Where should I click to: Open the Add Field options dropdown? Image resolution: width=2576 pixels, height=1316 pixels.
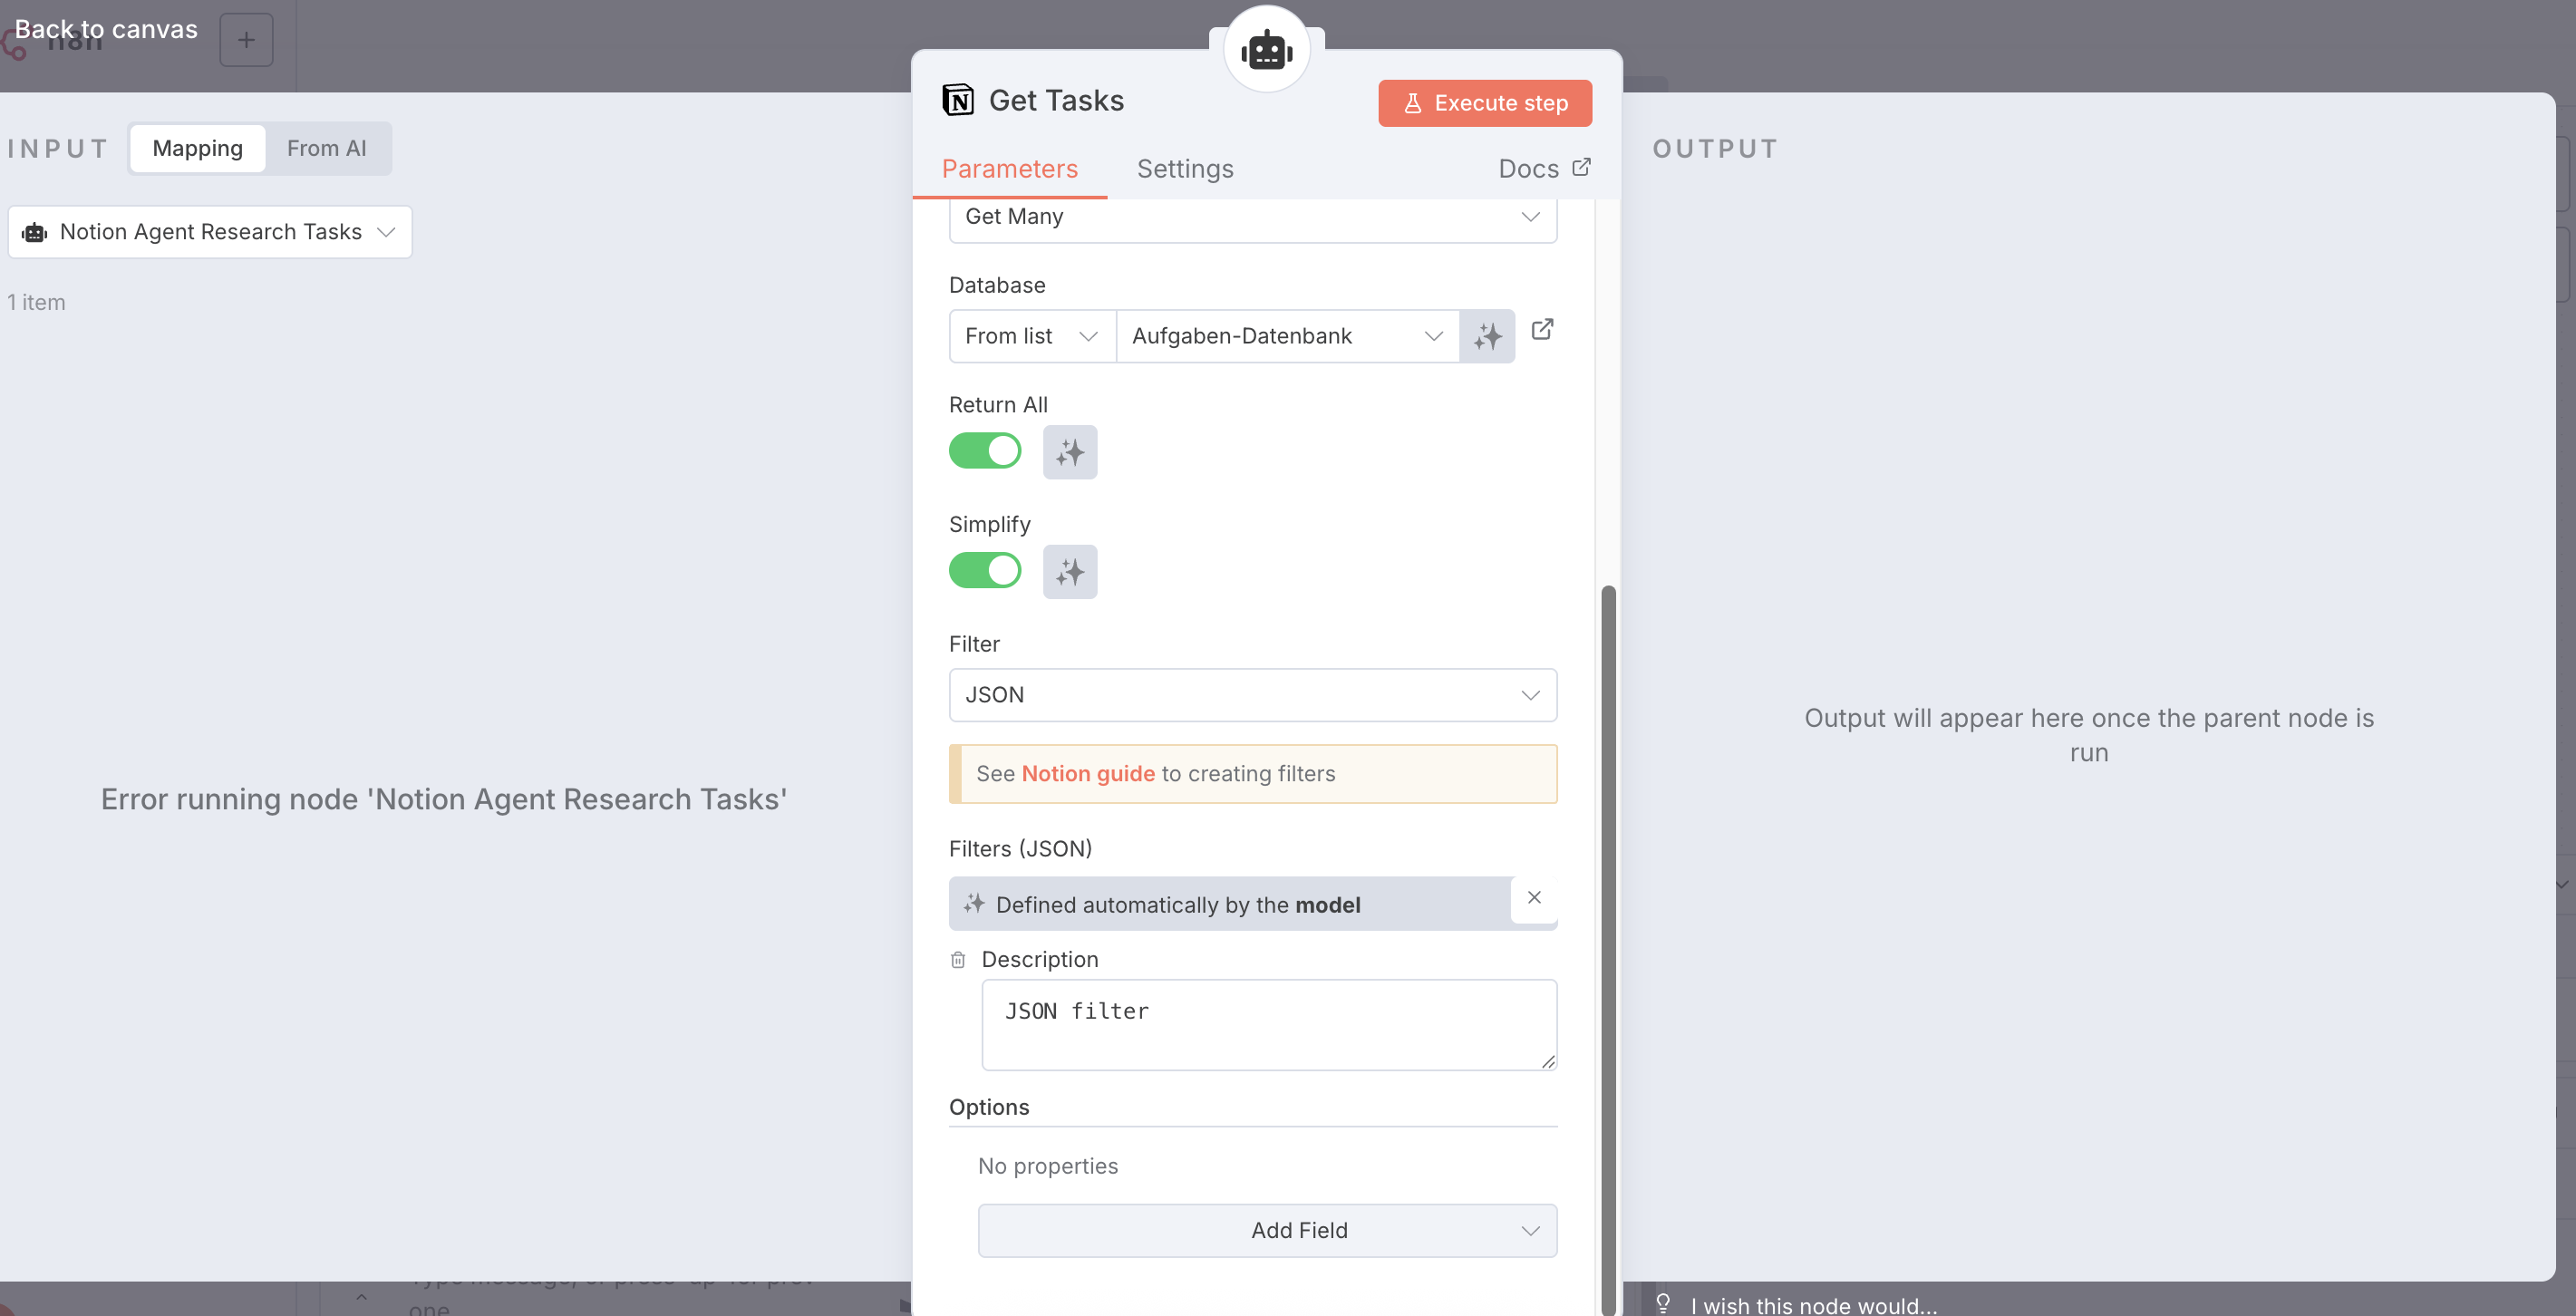(1267, 1230)
